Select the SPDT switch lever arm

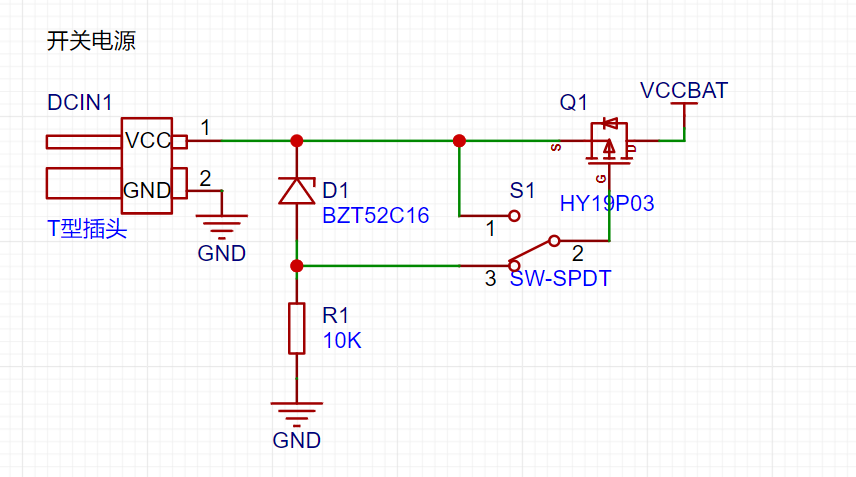click(531, 252)
